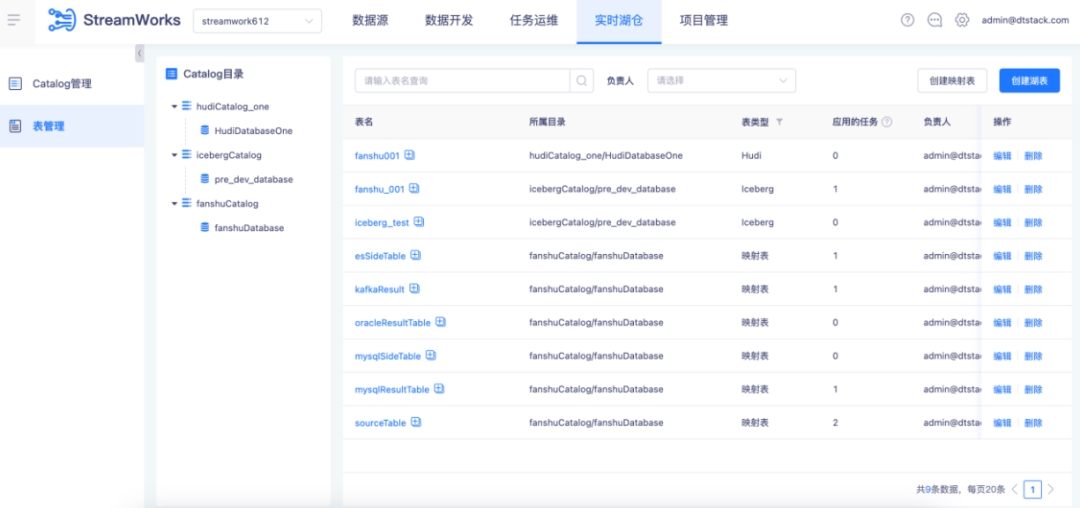Image resolution: width=1080 pixels, height=508 pixels.
Task: Click the hamburger menu icon
Action: [14, 19]
